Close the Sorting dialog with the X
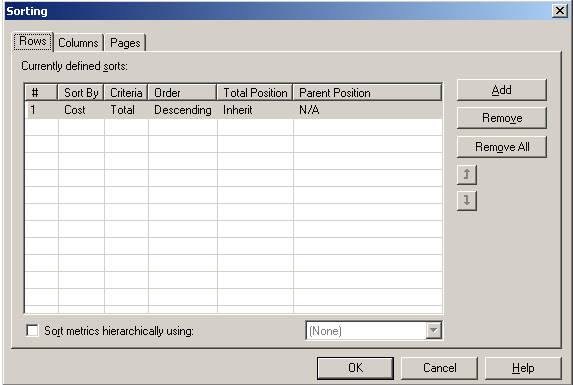 click(x=559, y=11)
